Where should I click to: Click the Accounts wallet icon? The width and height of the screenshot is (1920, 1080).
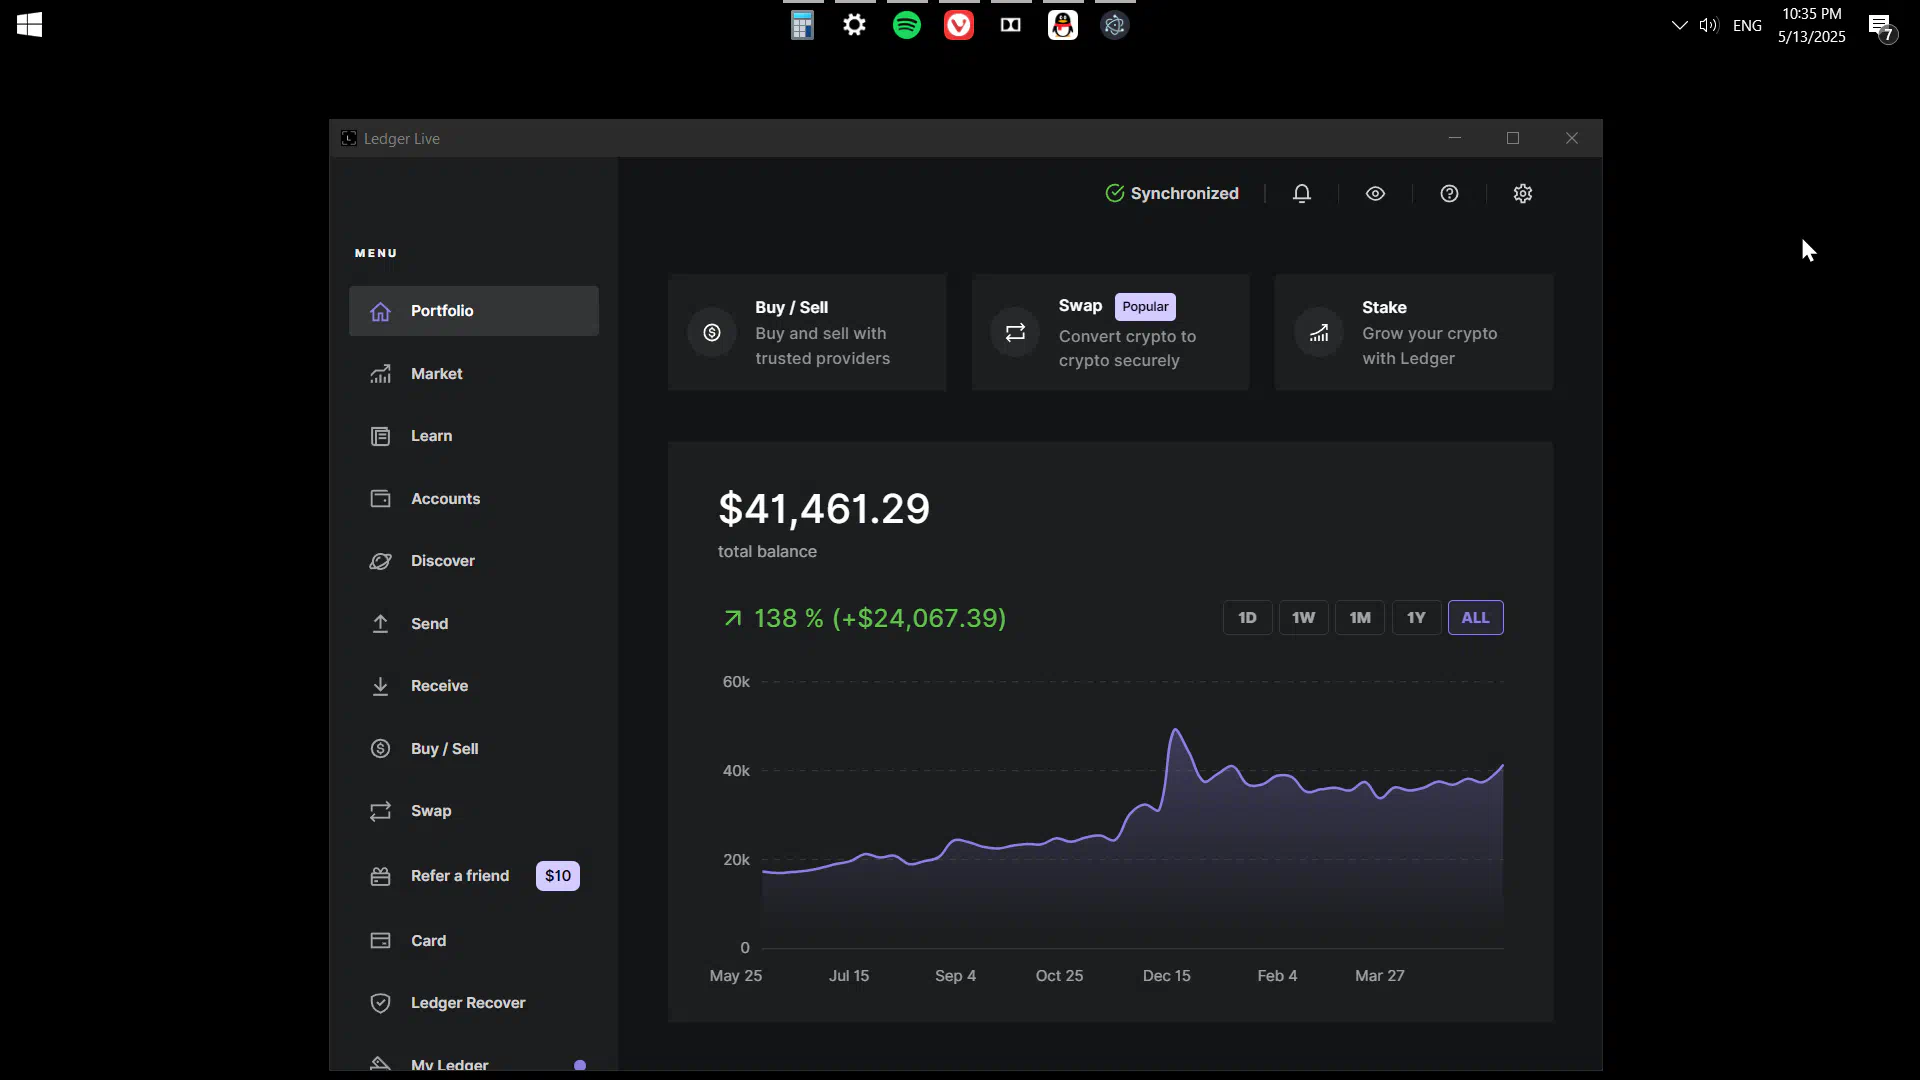coord(380,499)
